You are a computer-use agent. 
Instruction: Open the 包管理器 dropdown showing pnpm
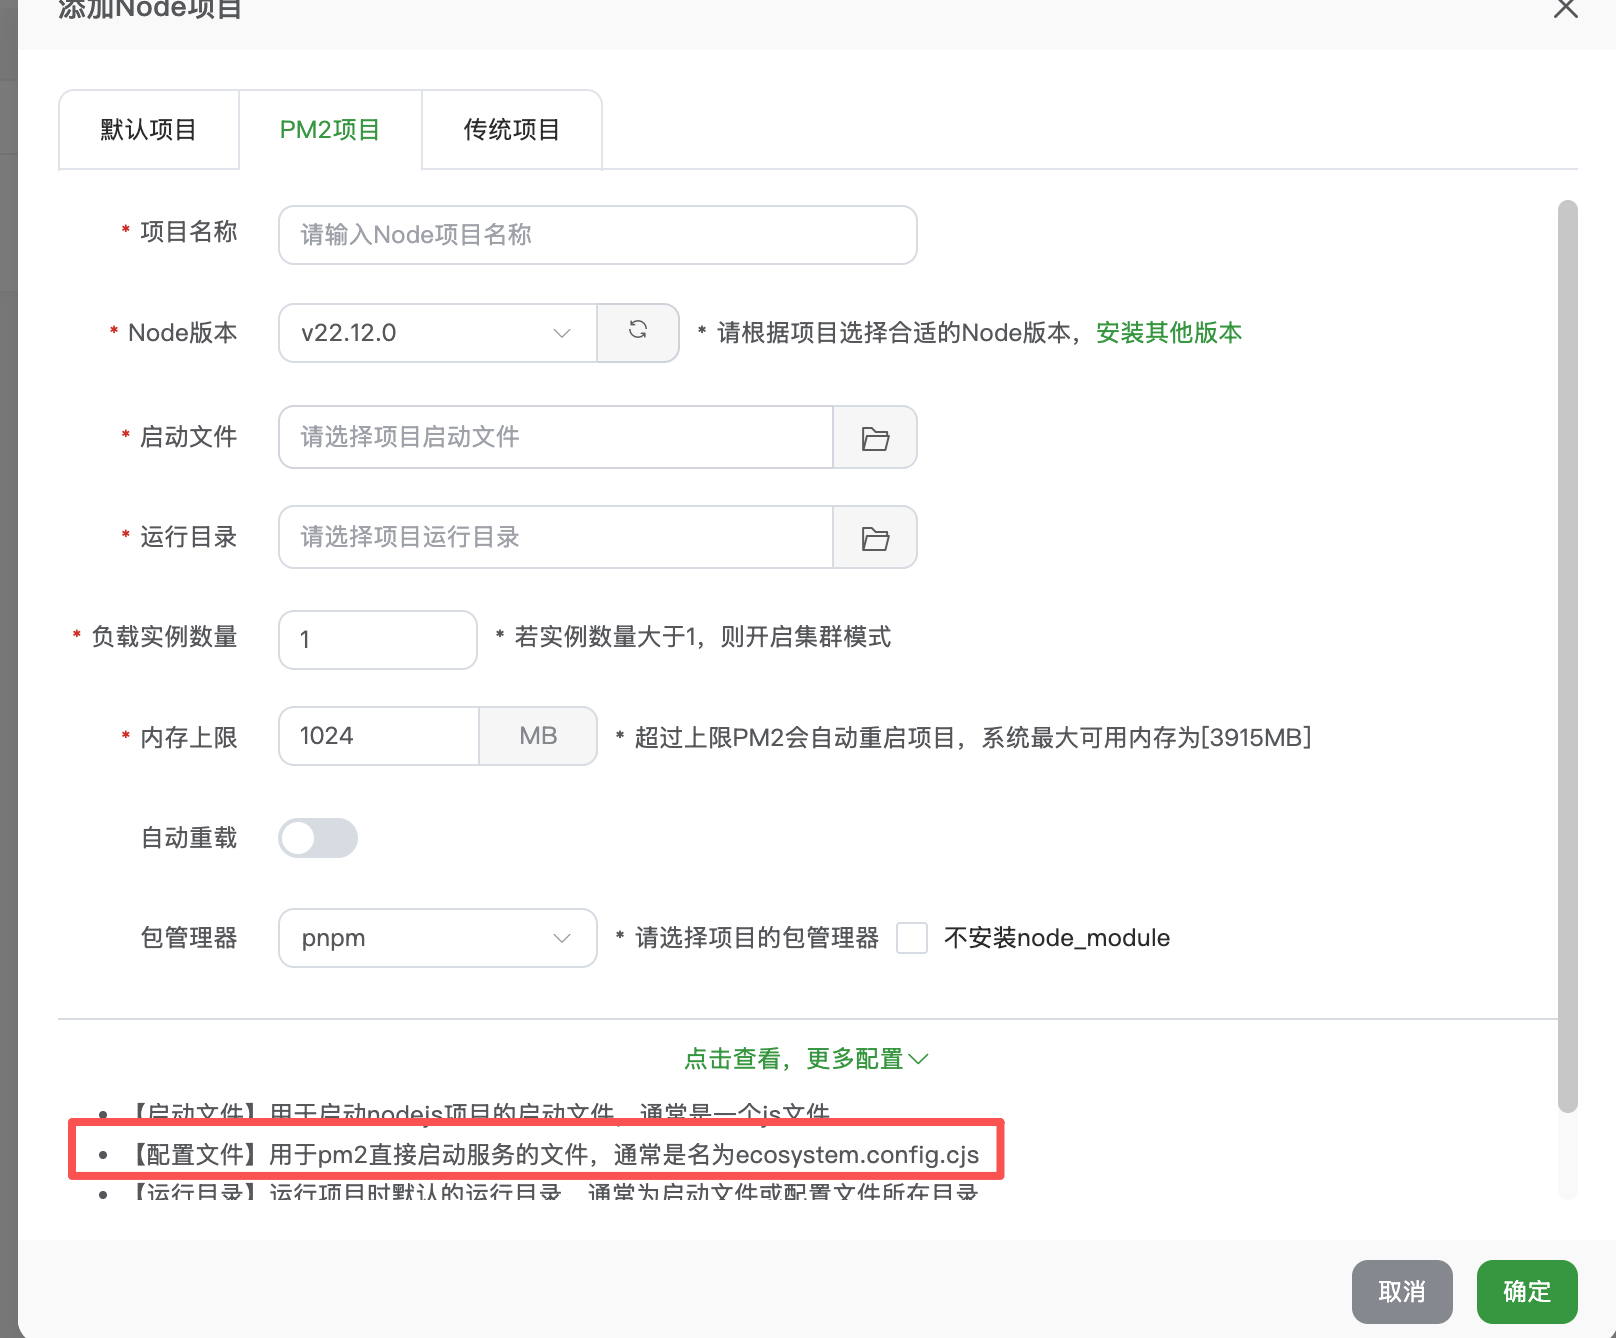click(437, 938)
